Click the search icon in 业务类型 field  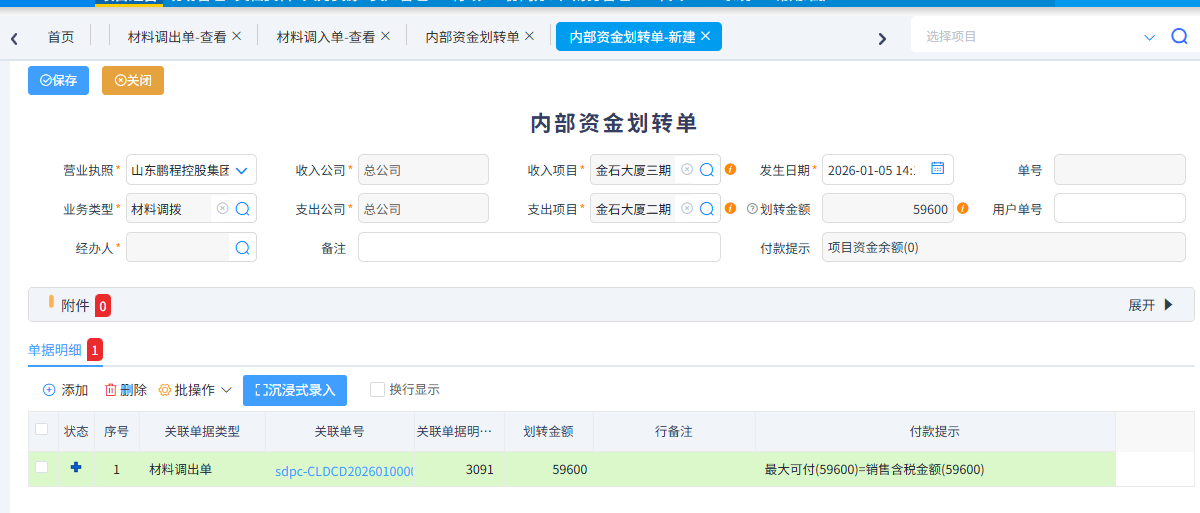(242, 209)
